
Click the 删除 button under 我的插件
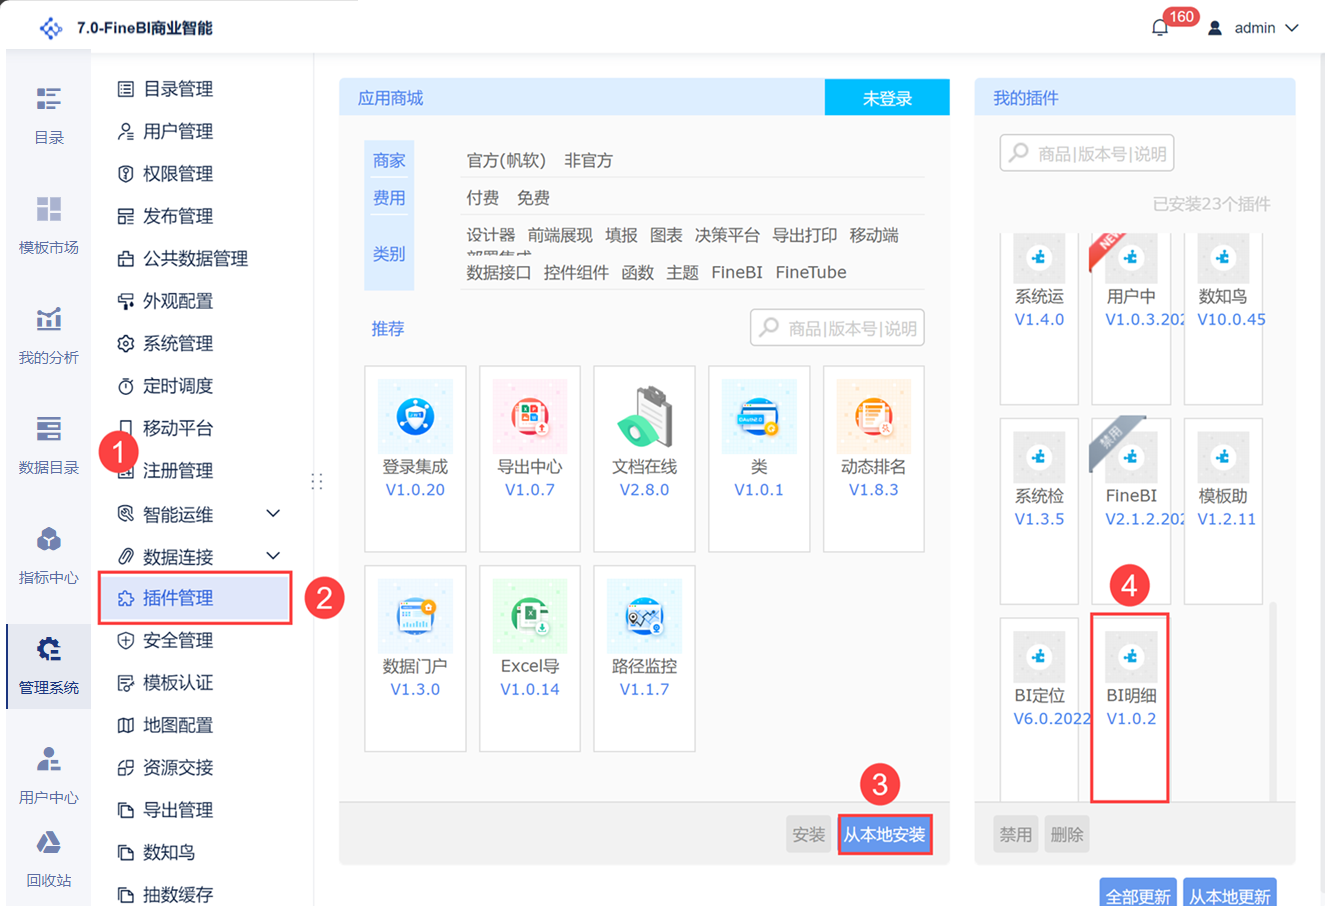[1067, 835]
